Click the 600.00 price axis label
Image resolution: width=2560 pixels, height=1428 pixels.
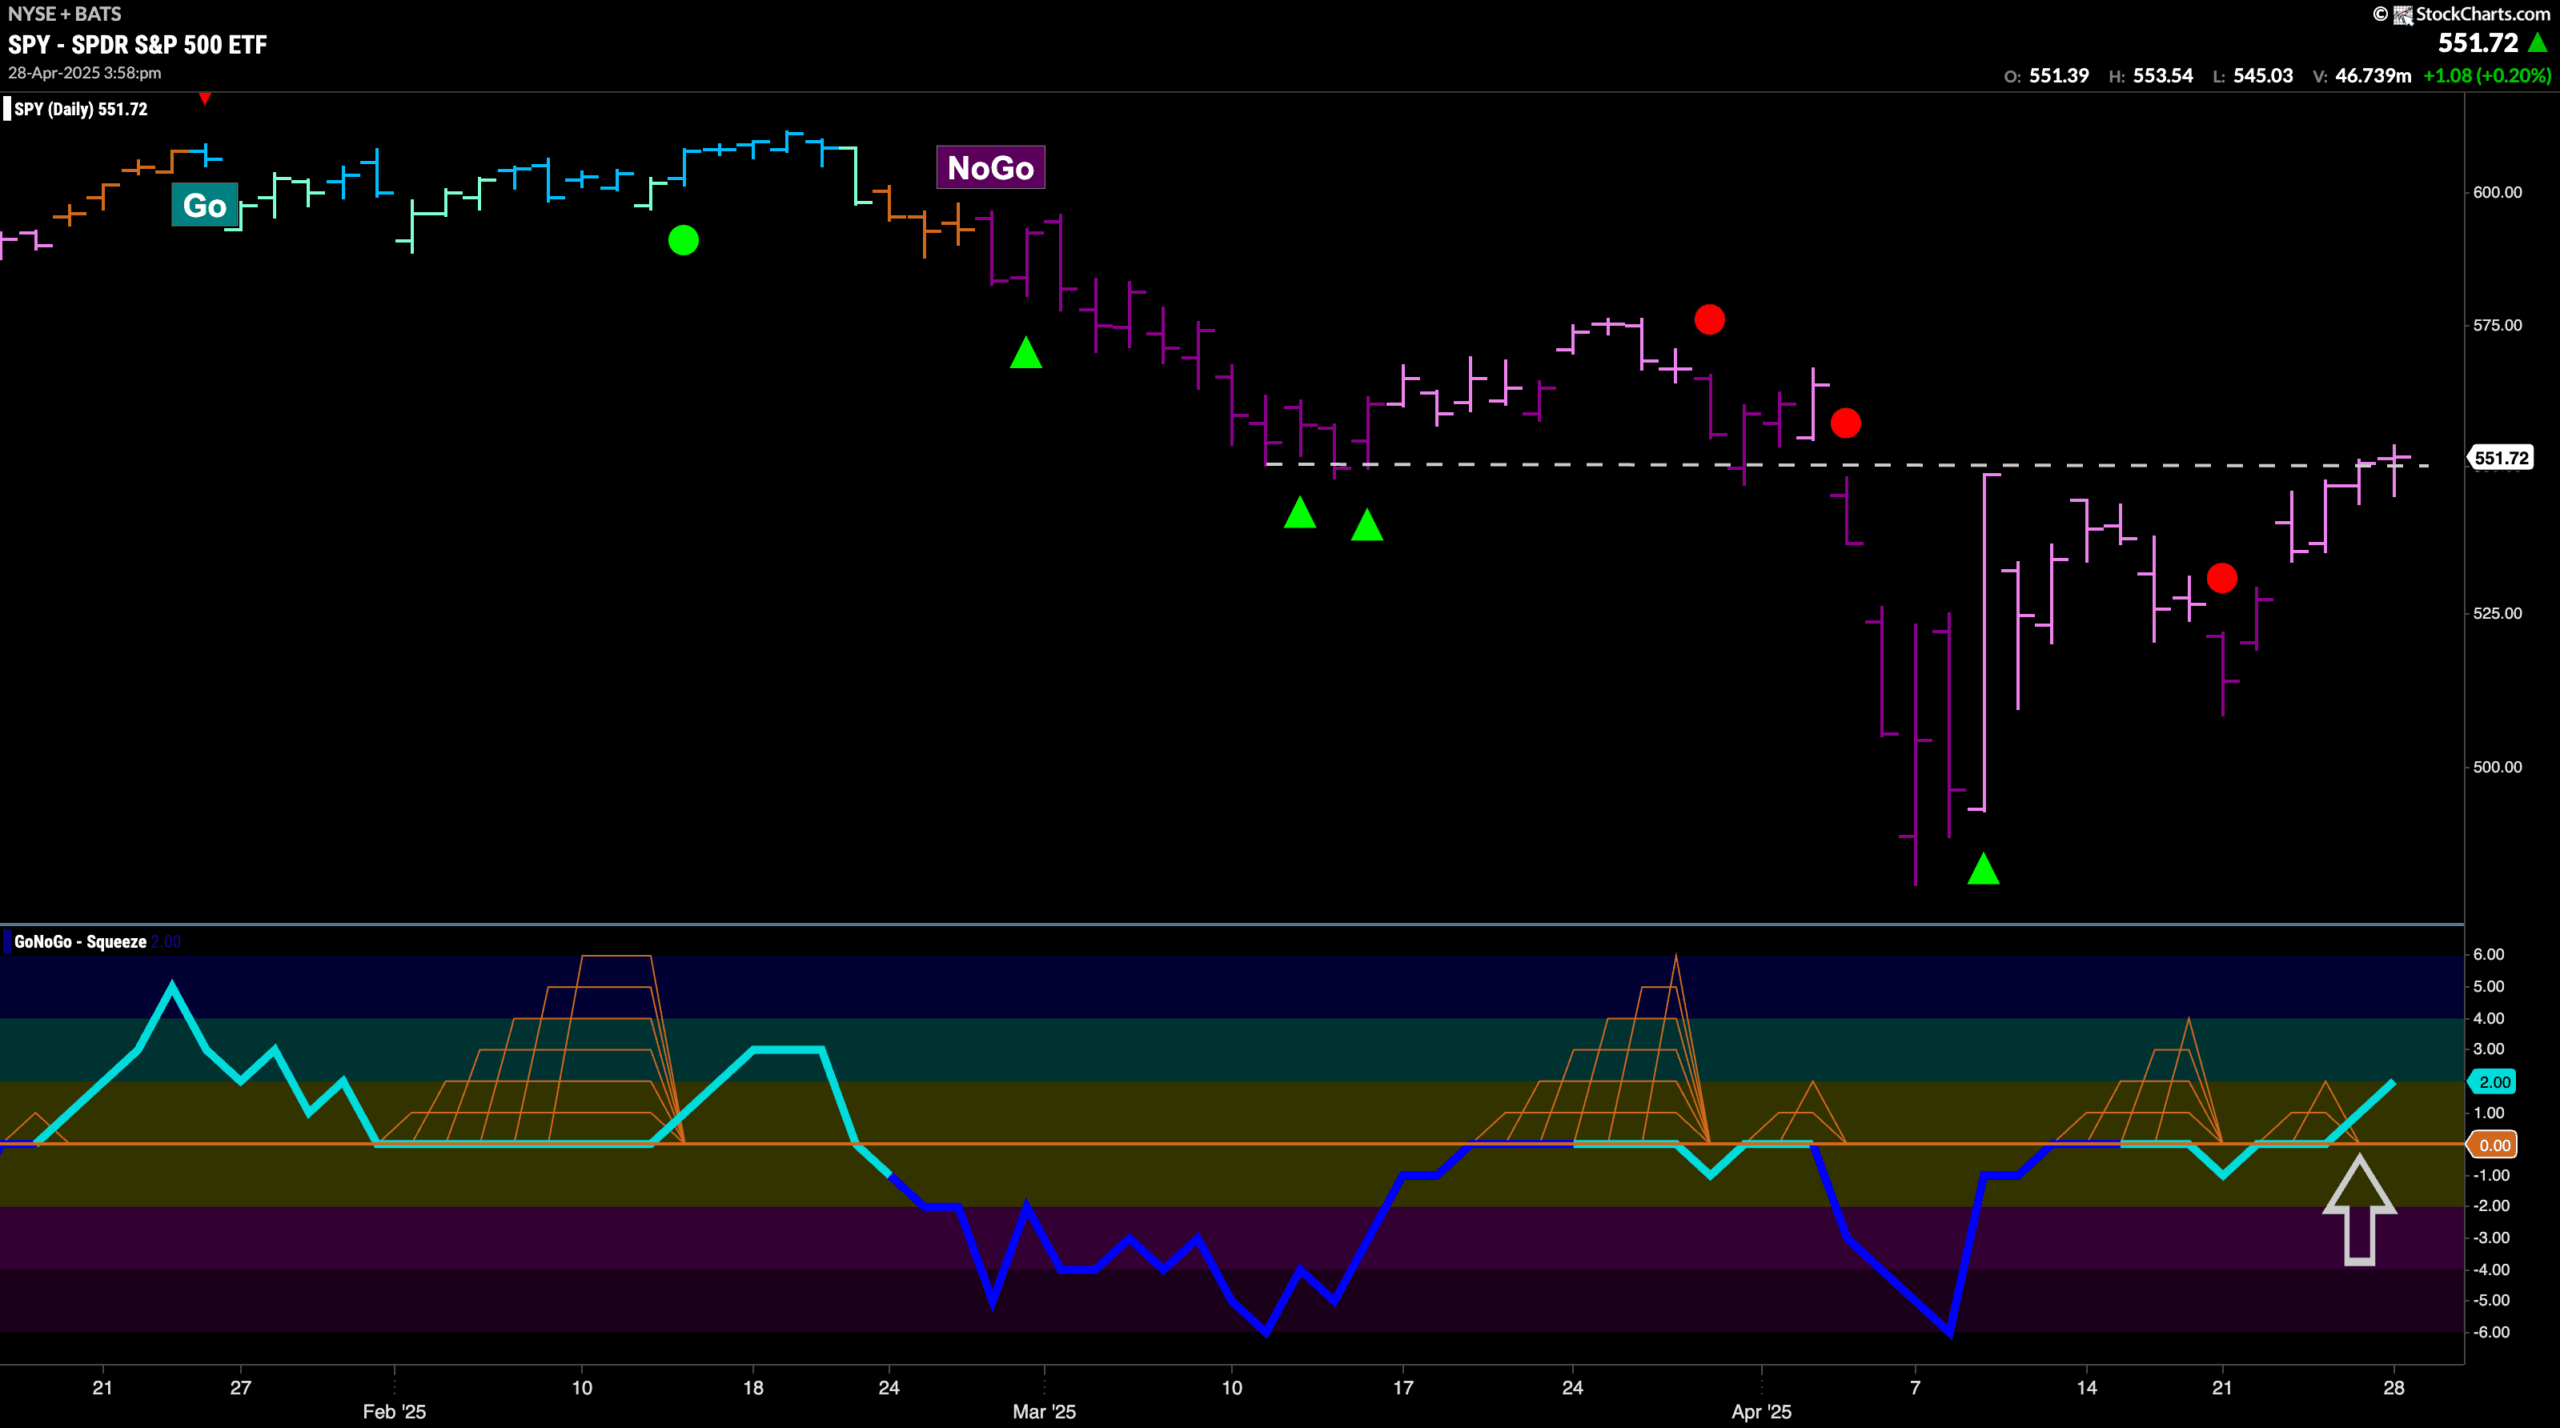(2497, 192)
